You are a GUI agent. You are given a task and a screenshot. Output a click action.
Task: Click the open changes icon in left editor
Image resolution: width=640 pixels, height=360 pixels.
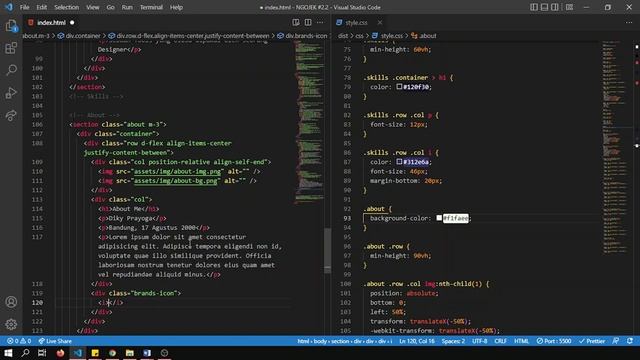tap(296, 22)
